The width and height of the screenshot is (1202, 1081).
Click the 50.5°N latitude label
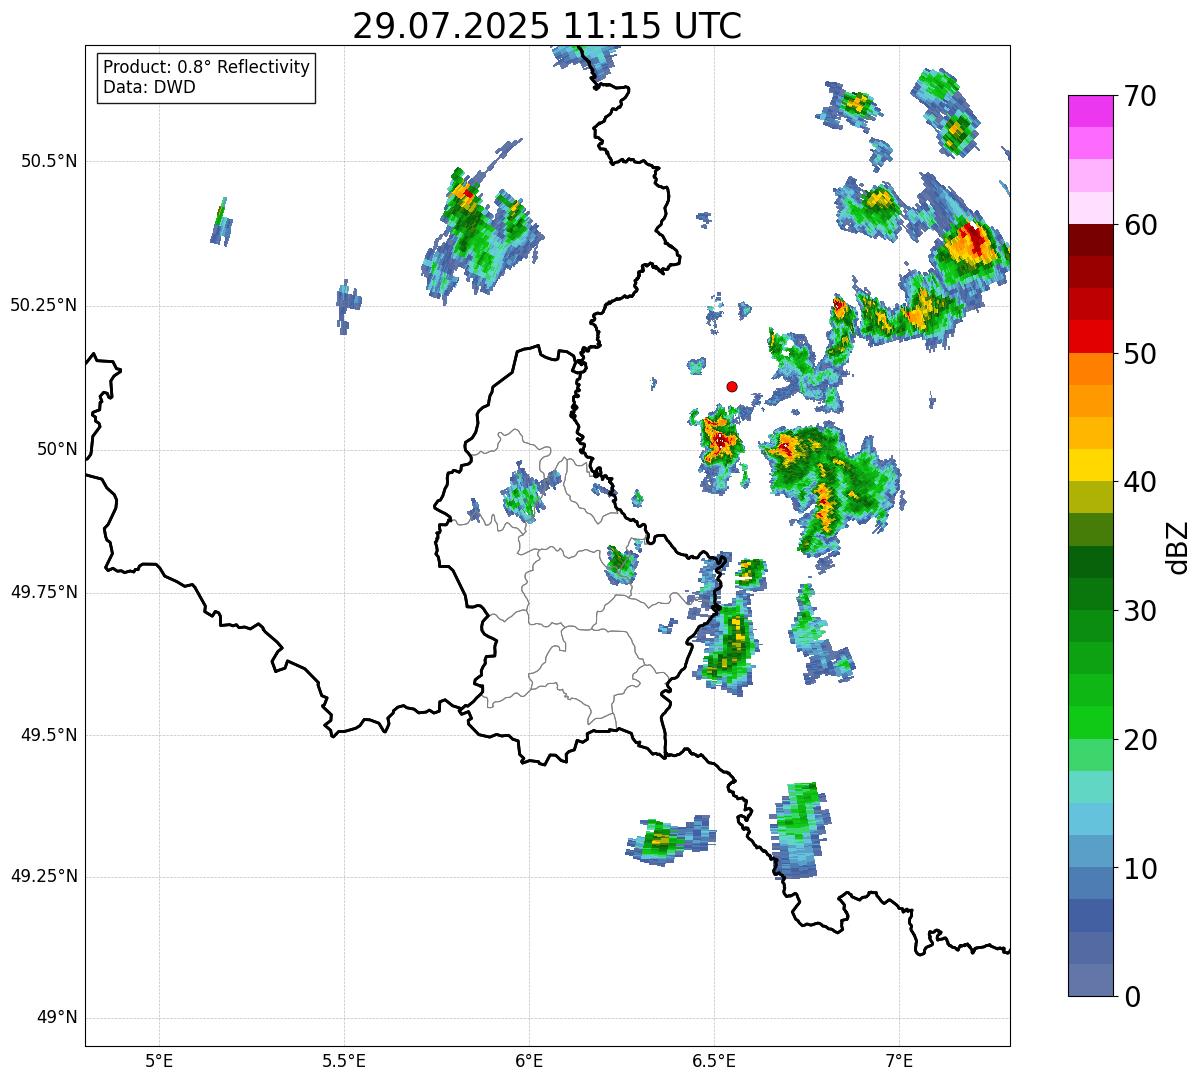[48, 161]
